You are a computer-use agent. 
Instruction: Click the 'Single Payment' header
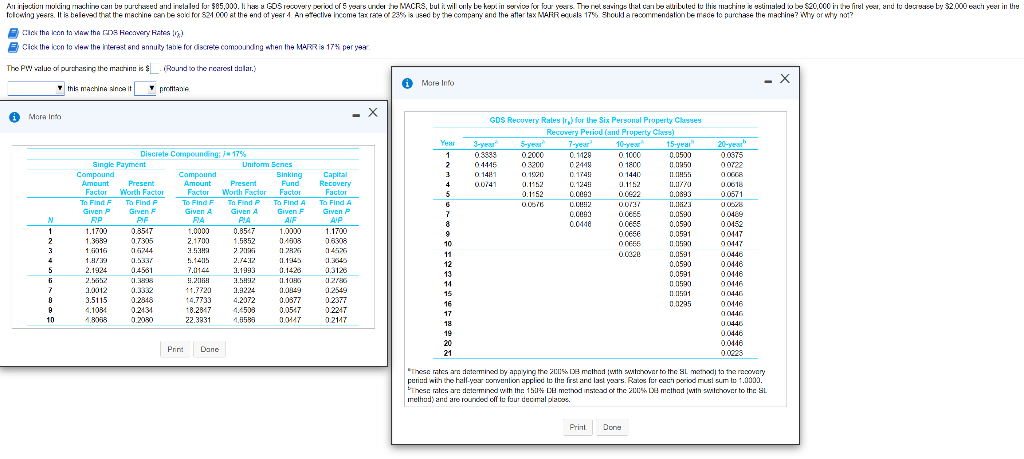[118, 165]
